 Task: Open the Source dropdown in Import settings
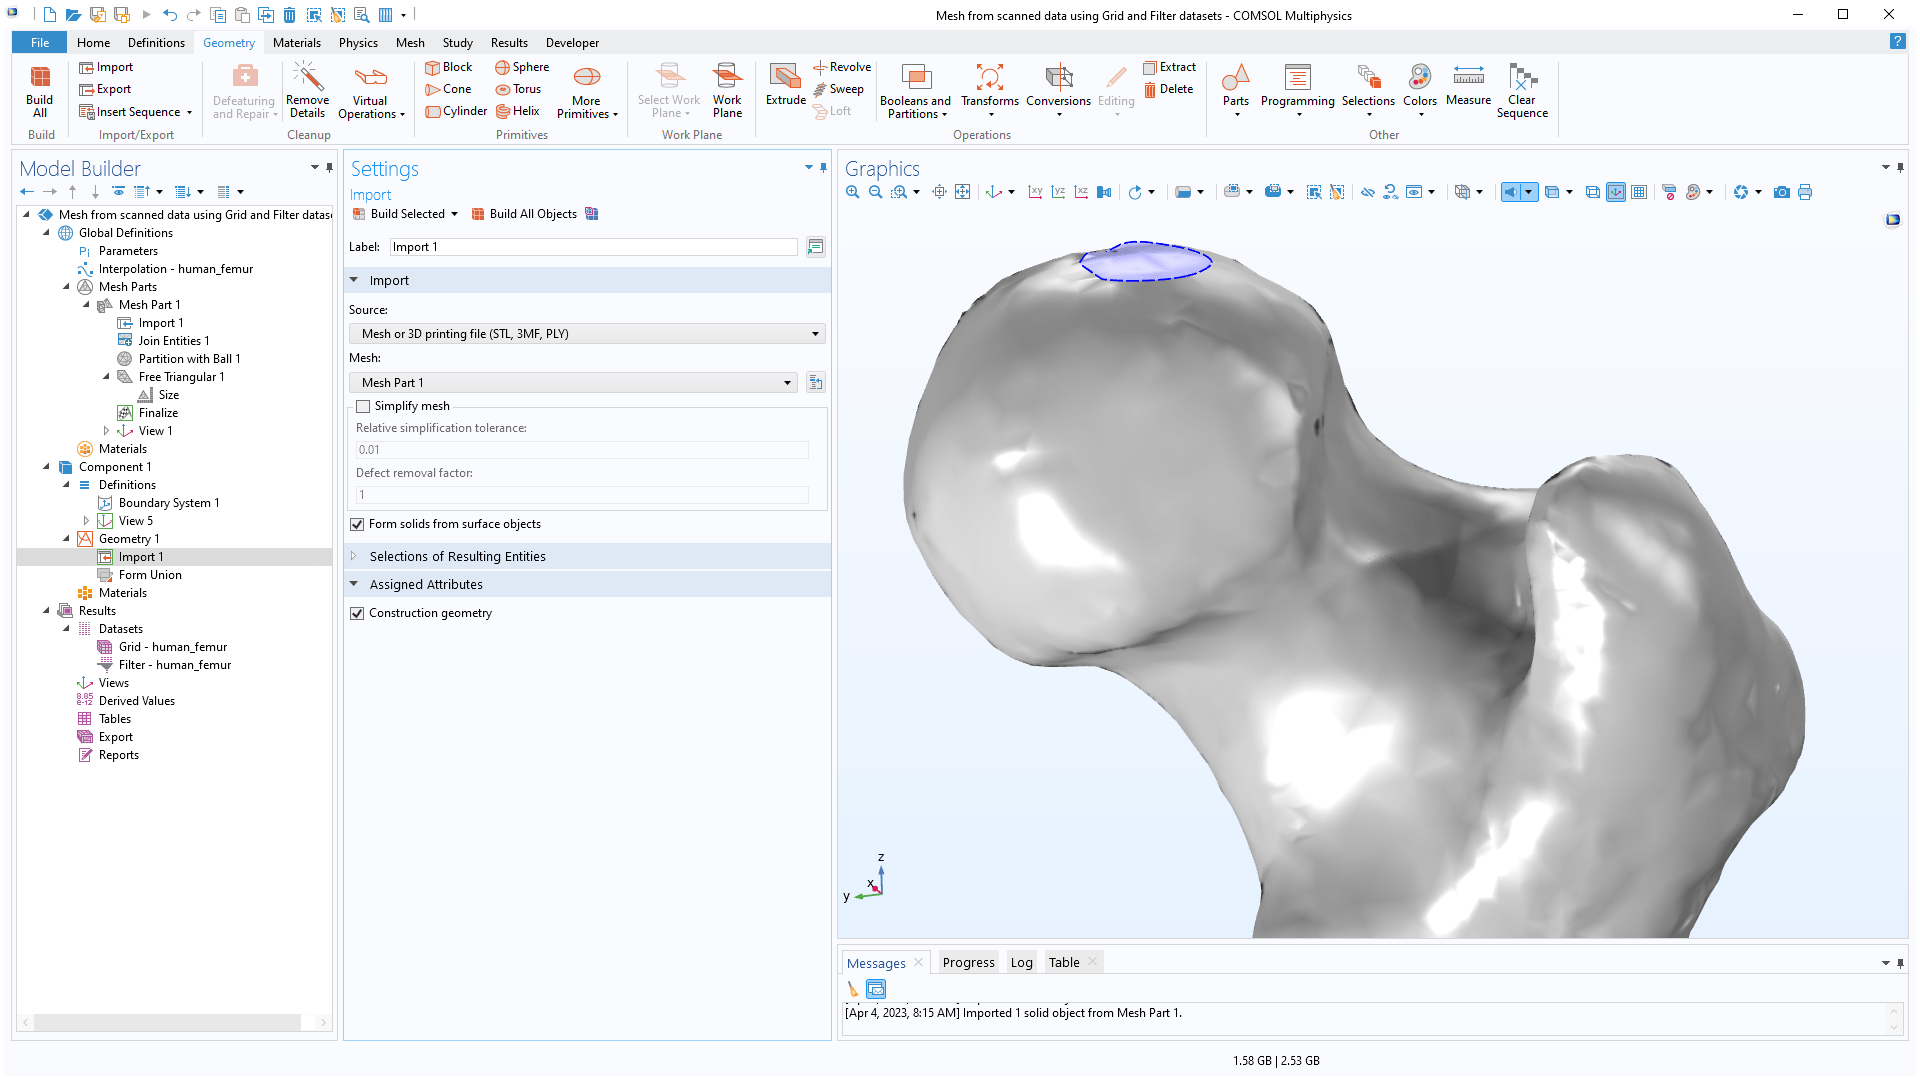click(x=815, y=333)
